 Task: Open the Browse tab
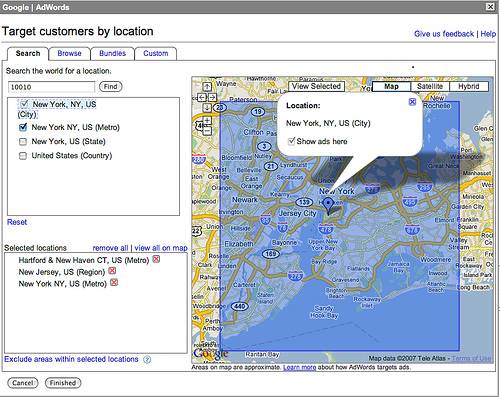click(69, 53)
